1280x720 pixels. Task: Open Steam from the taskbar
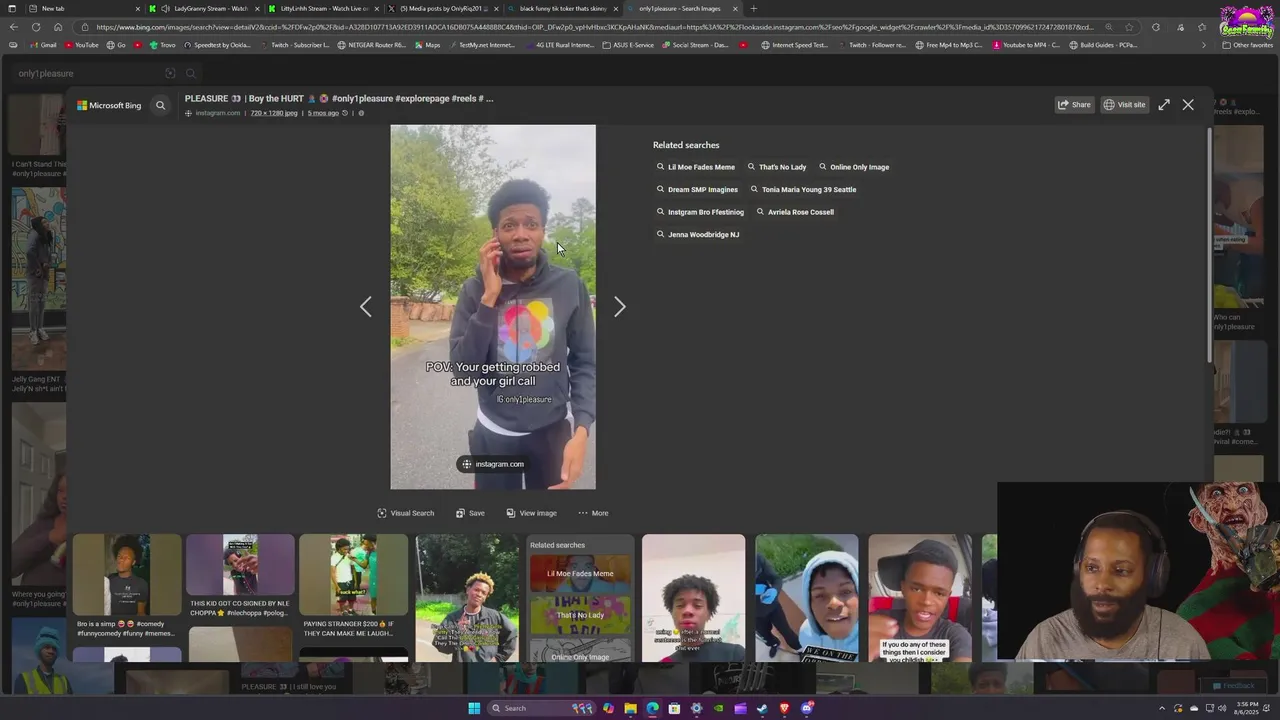click(762, 708)
